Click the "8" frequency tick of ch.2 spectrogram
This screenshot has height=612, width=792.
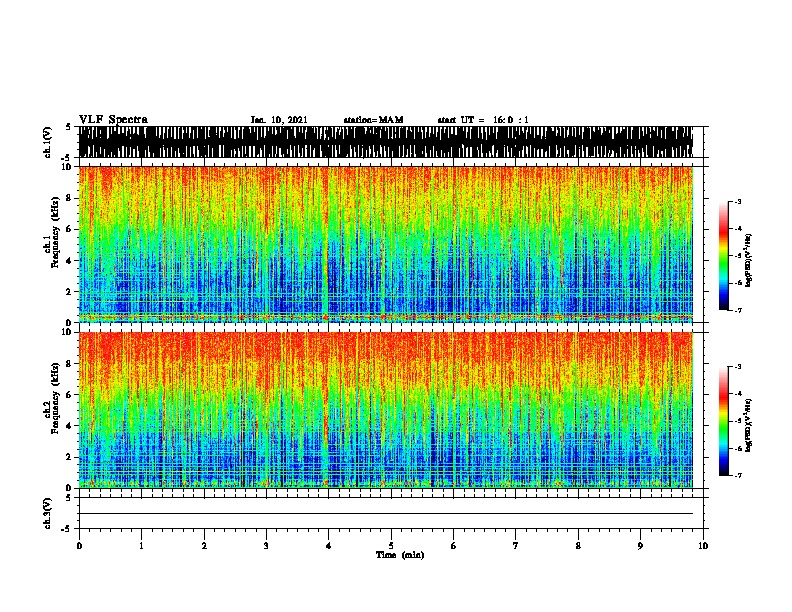click(70, 364)
